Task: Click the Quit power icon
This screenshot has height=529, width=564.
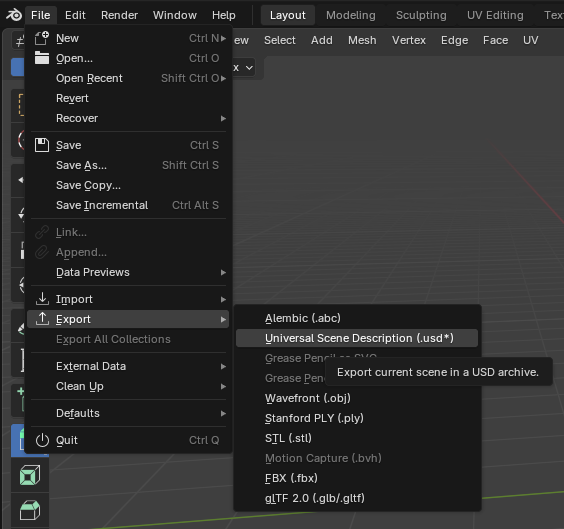Action: tap(42, 440)
